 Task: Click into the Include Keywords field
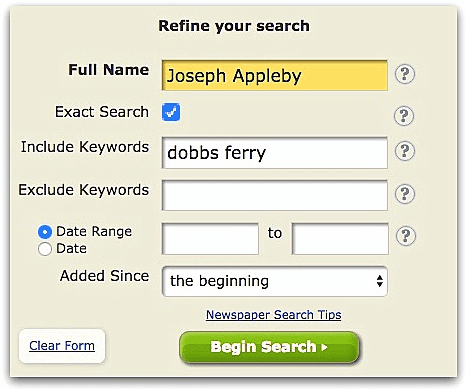click(275, 153)
